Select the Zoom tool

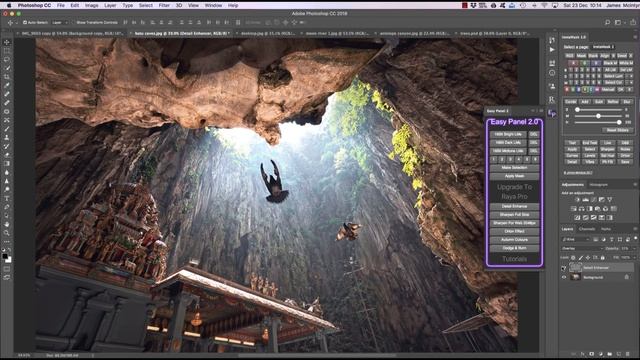pyautogui.click(x=7, y=233)
